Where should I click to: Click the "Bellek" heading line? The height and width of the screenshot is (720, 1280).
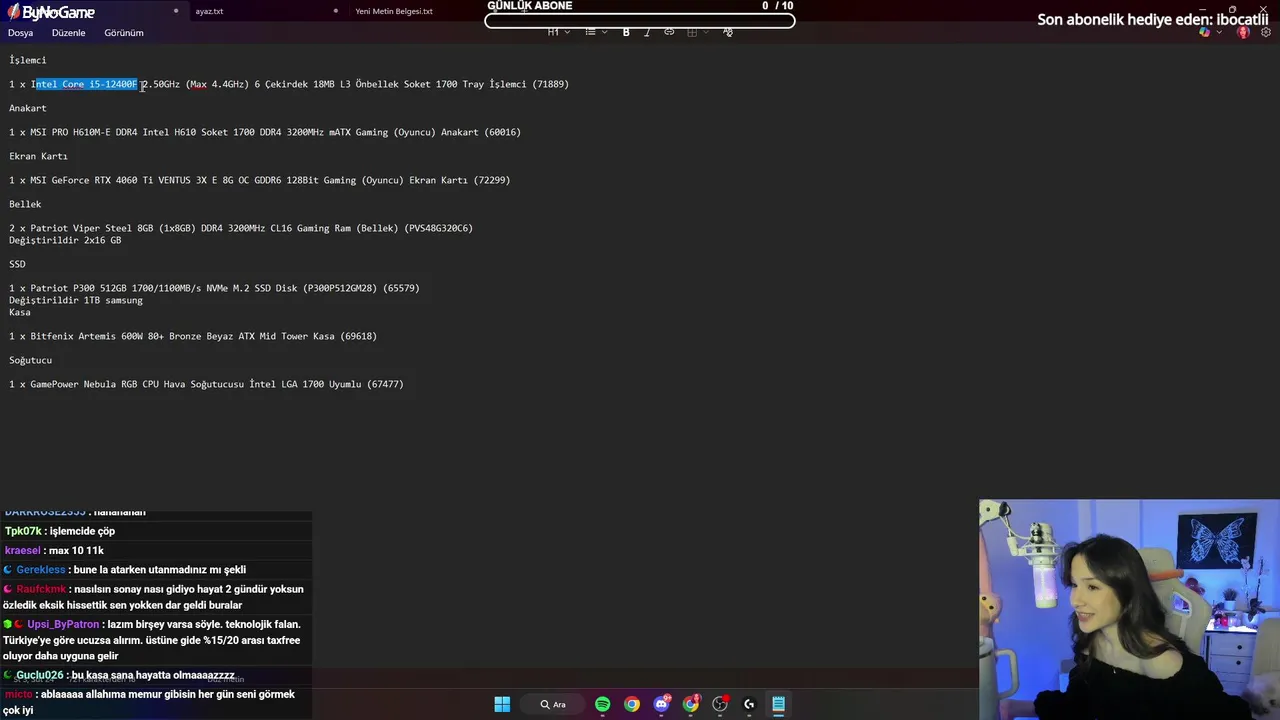25,204
